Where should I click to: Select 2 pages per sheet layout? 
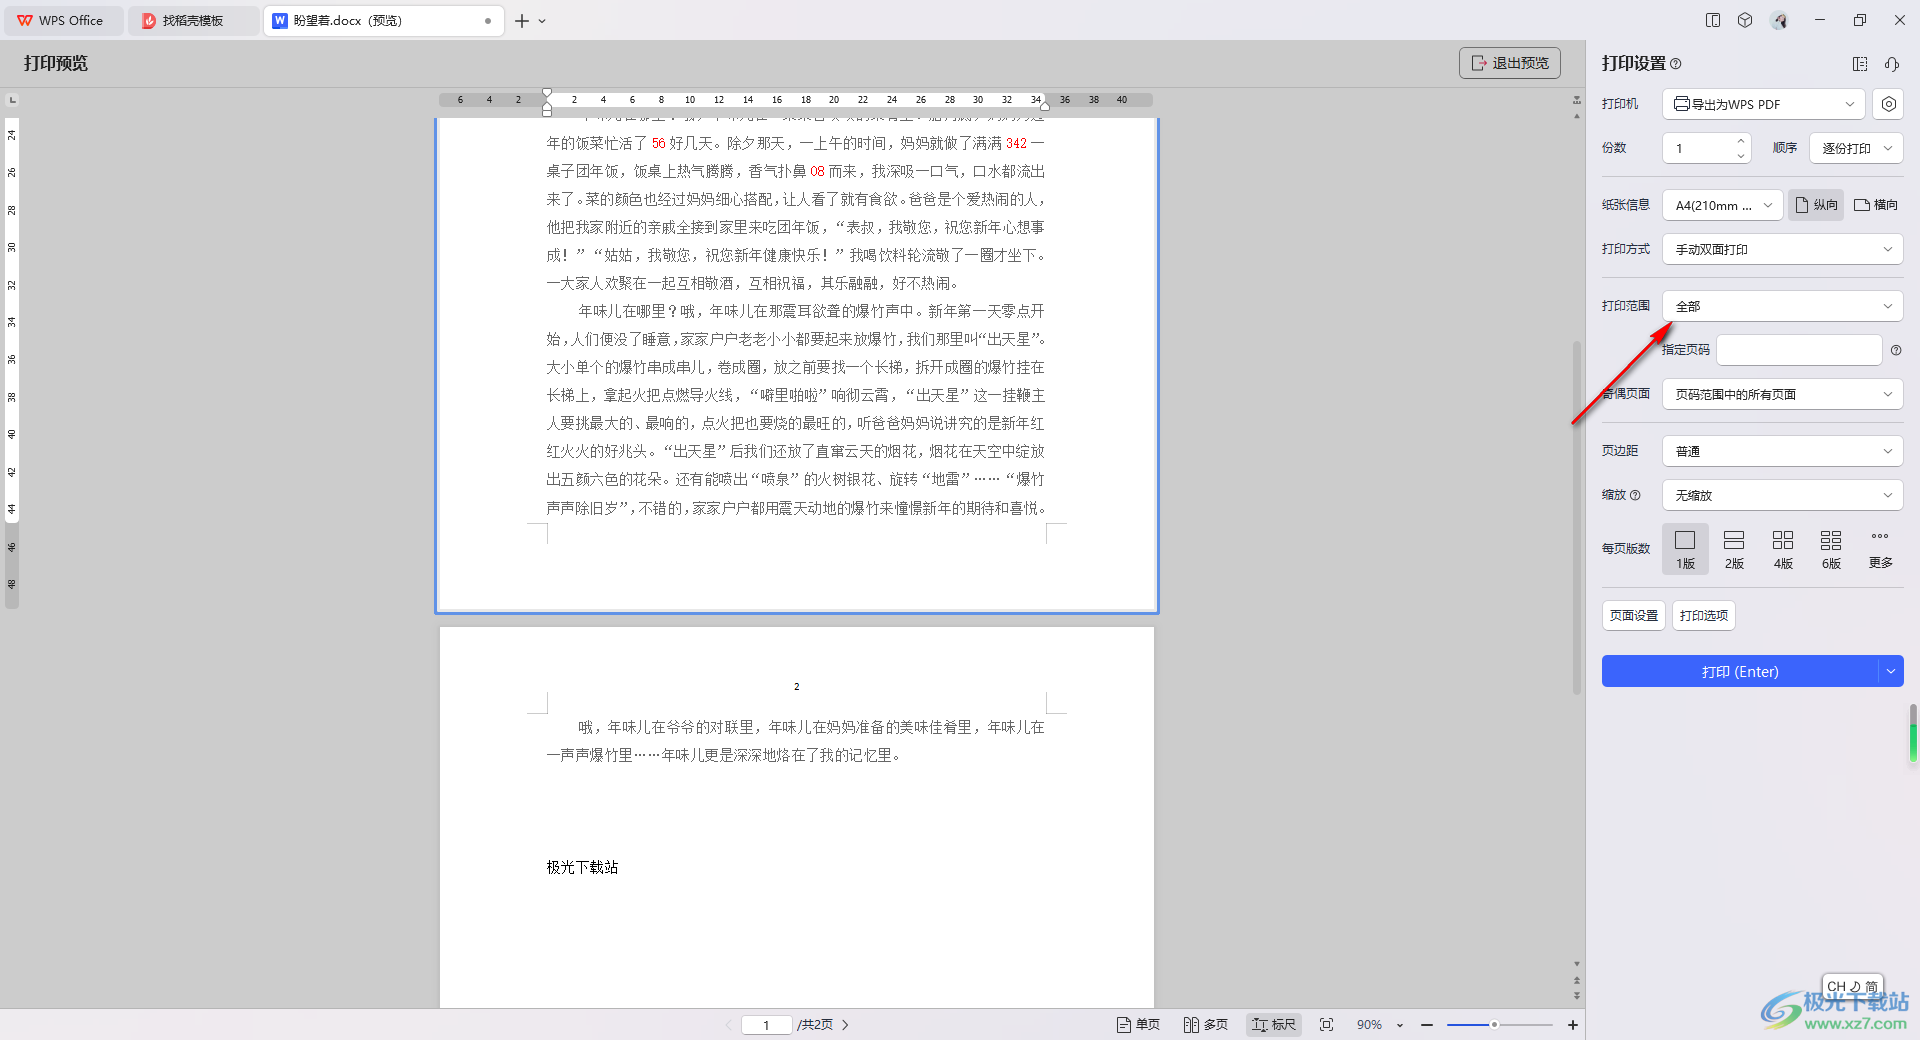coord(1734,549)
